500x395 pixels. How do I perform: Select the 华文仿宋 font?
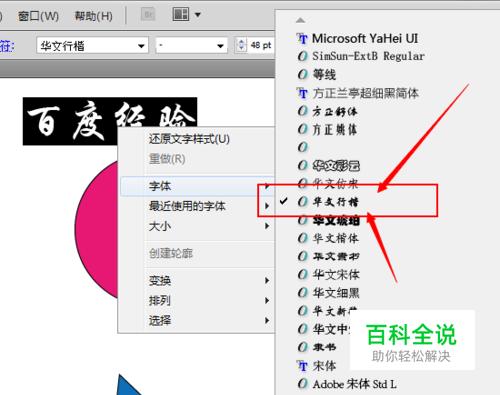pyautogui.click(x=335, y=183)
